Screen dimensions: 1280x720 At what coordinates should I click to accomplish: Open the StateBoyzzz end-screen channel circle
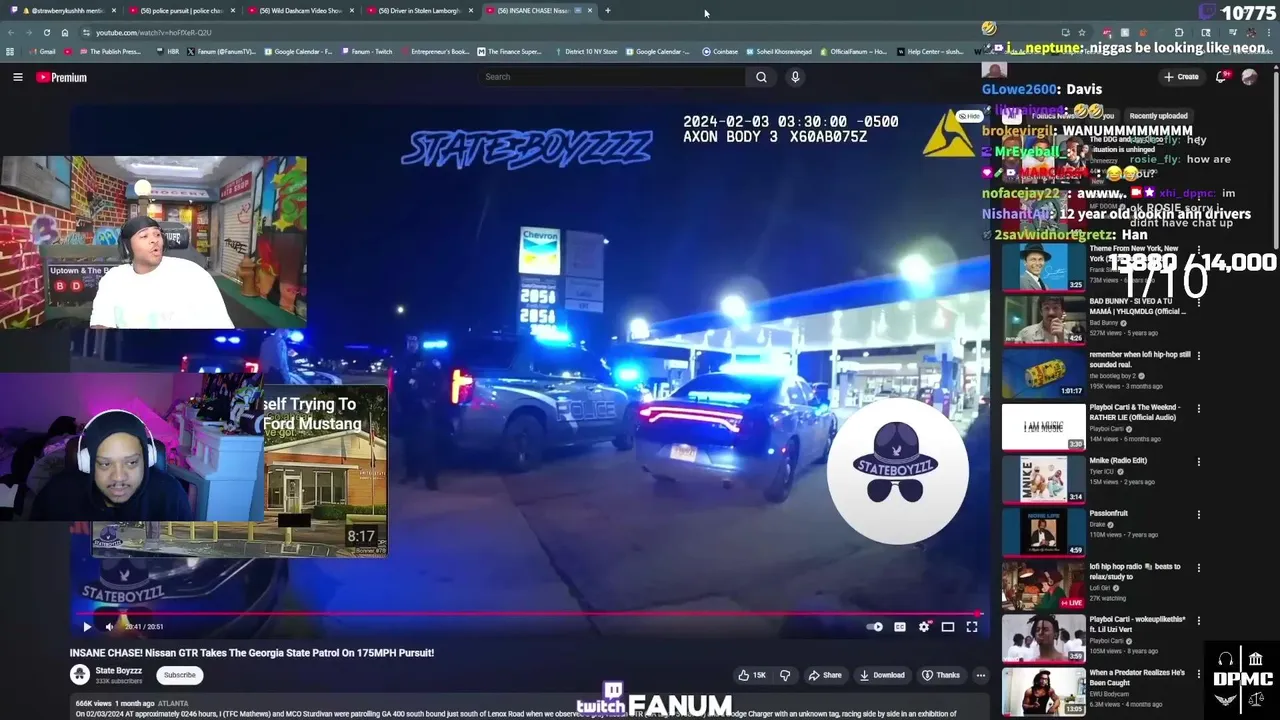tap(897, 472)
